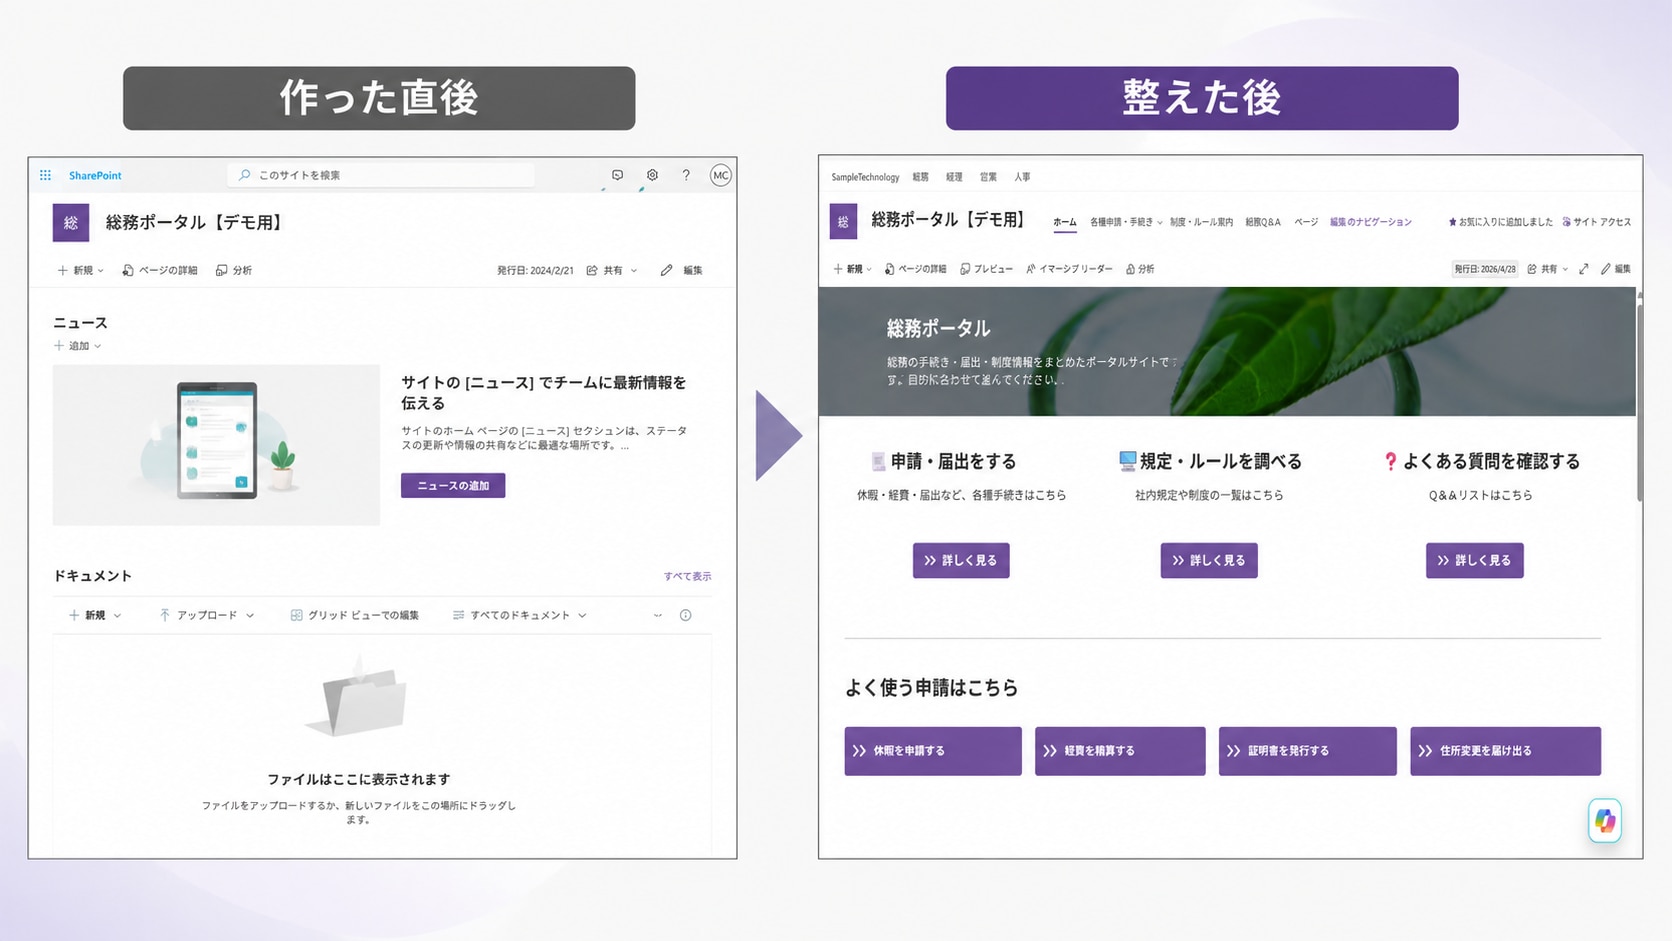Click the news tablet illustration thumbnail

pyautogui.click(x=216, y=445)
